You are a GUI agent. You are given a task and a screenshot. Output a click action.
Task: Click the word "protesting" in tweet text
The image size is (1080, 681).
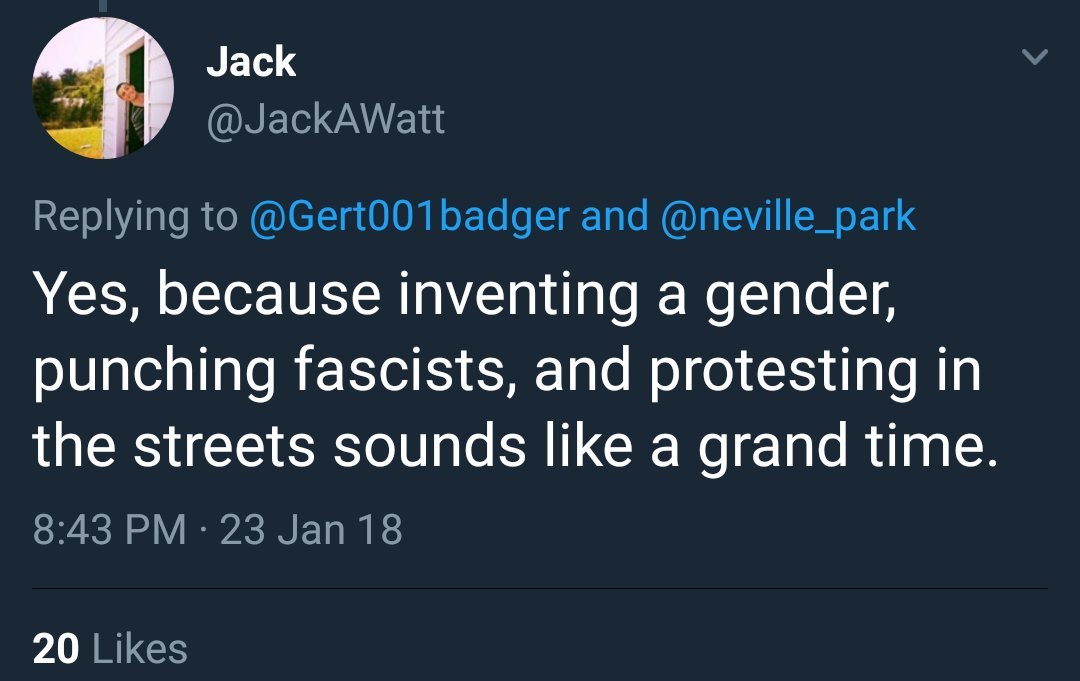tap(782, 372)
